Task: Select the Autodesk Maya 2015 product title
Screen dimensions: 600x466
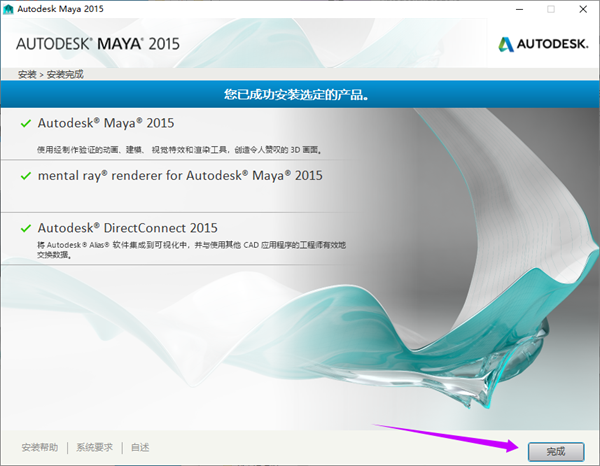Action: point(106,123)
